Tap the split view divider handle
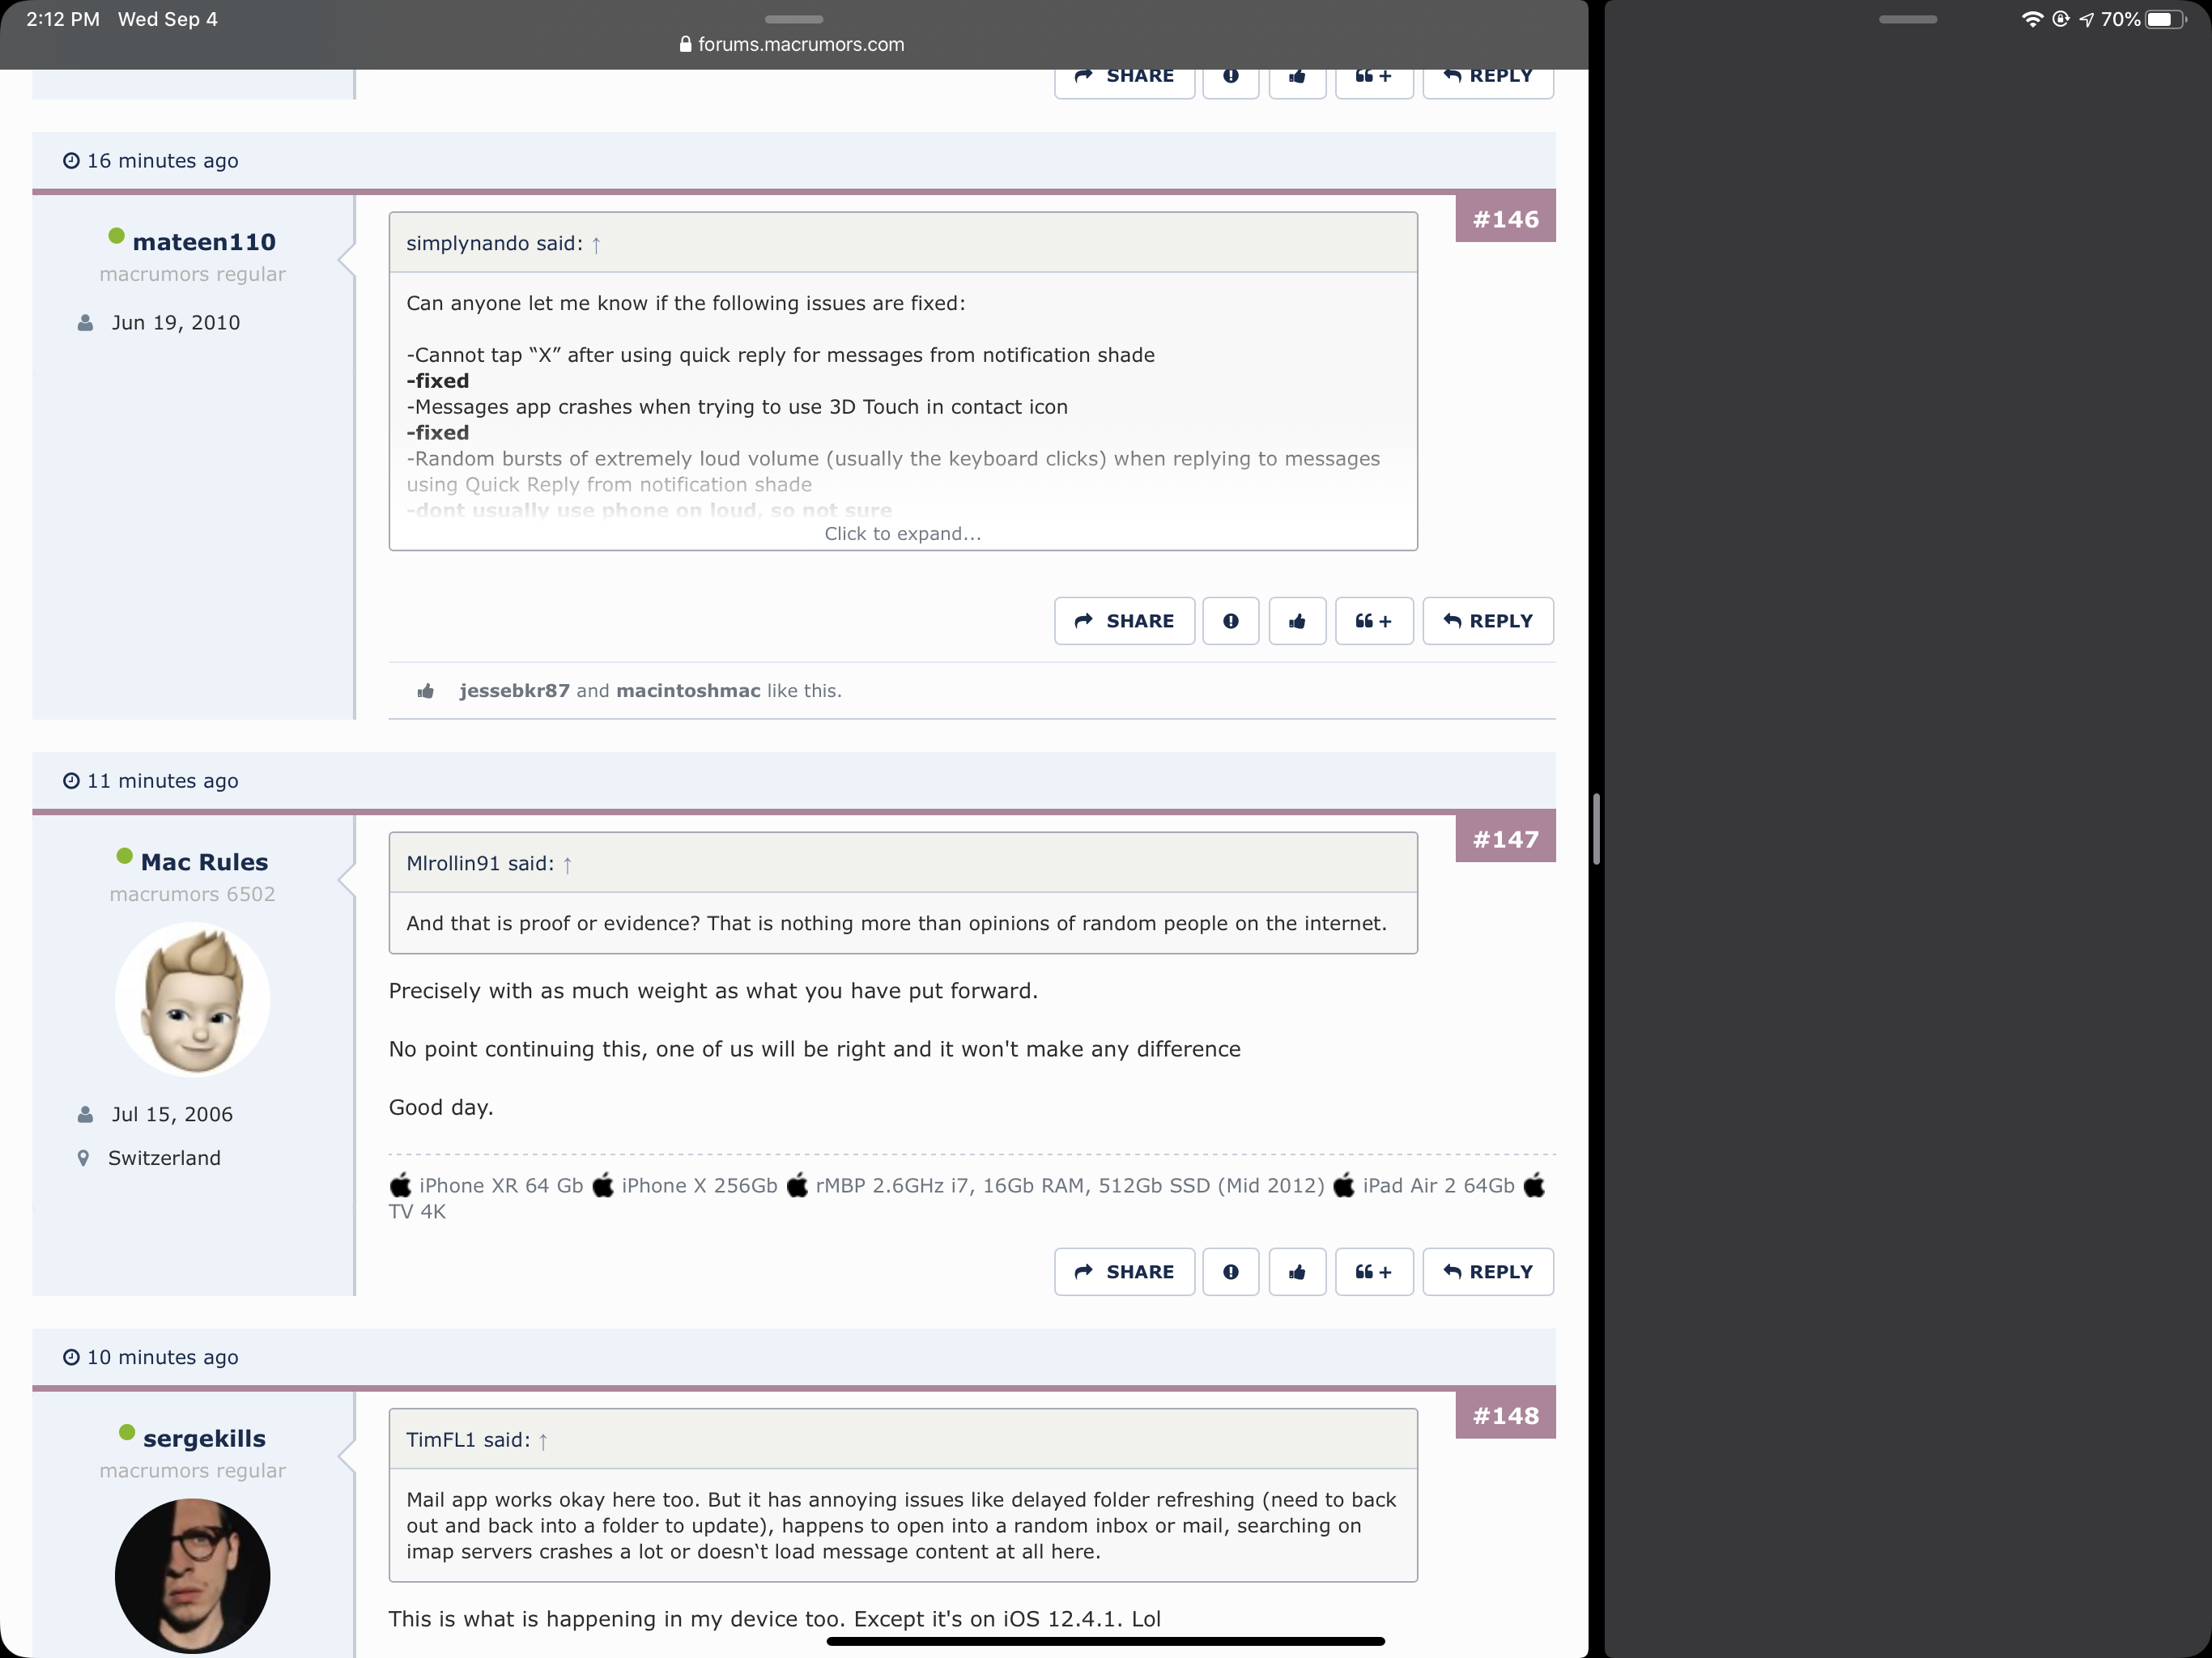 tap(1596, 829)
